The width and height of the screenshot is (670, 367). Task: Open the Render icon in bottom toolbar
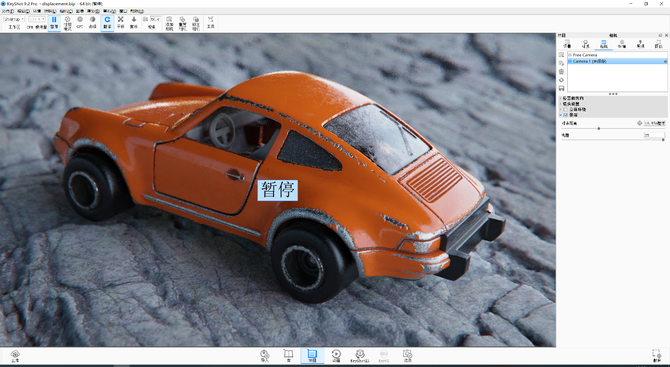(x=407, y=355)
